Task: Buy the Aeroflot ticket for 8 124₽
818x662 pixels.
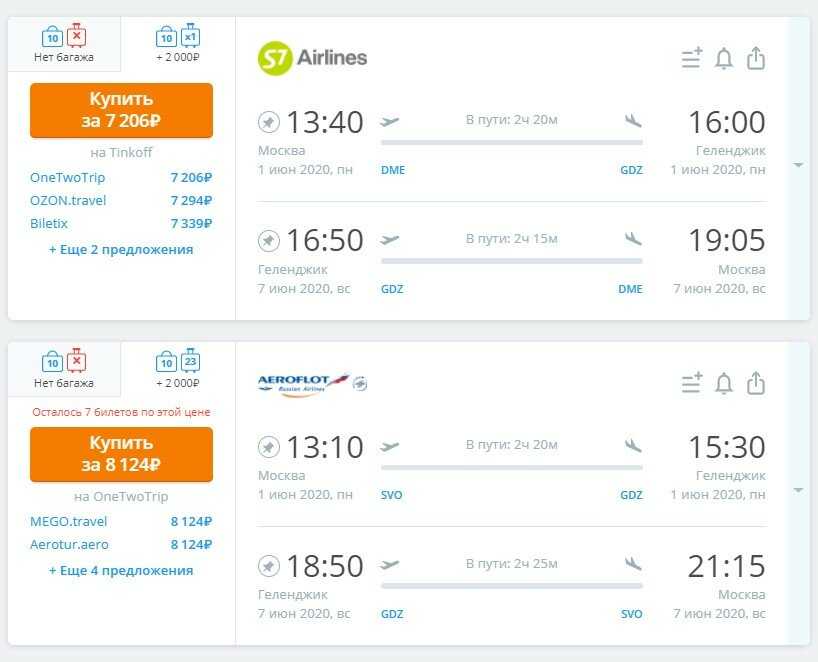Action: (122, 454)
